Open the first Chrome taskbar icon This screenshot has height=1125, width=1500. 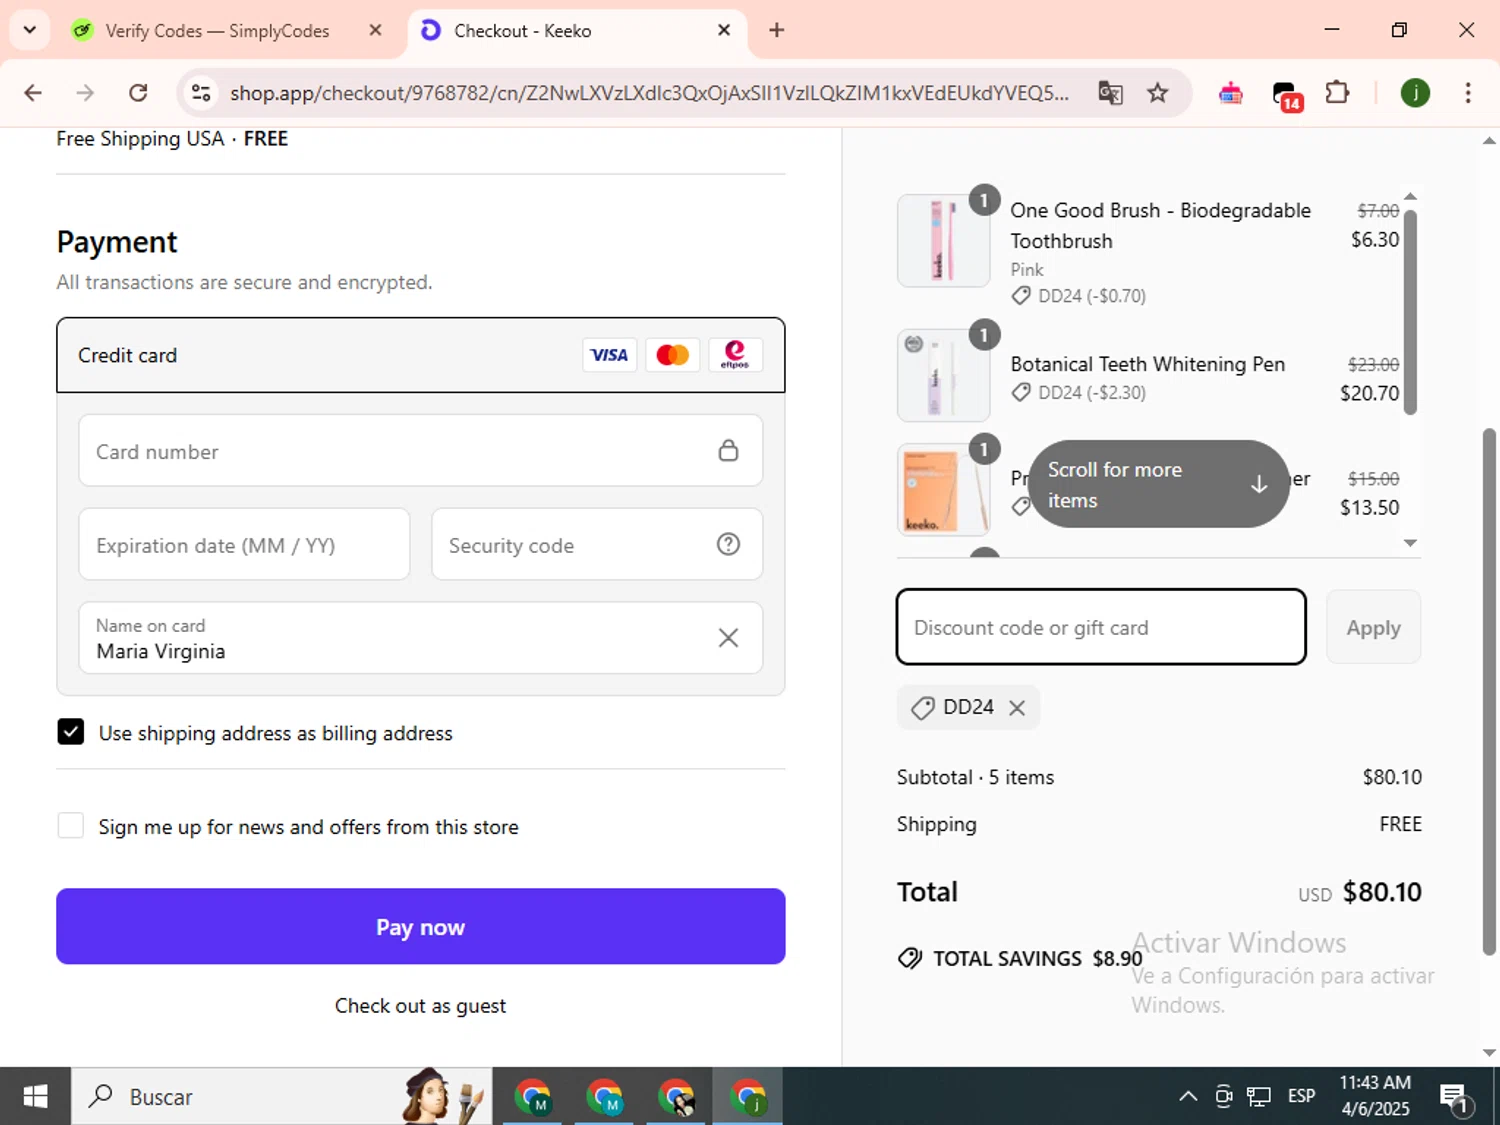(x=533, y=1096)
